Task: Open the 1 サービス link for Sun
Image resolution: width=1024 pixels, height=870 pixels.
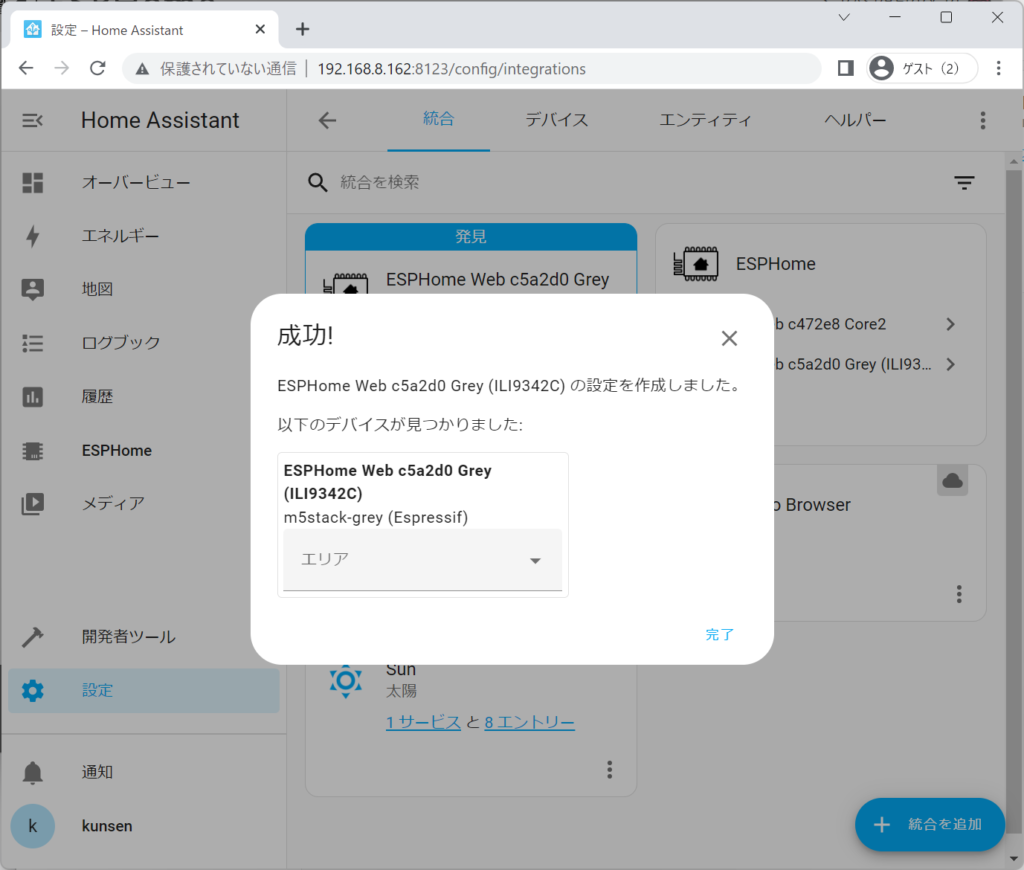Action: [x=423, y=721]
